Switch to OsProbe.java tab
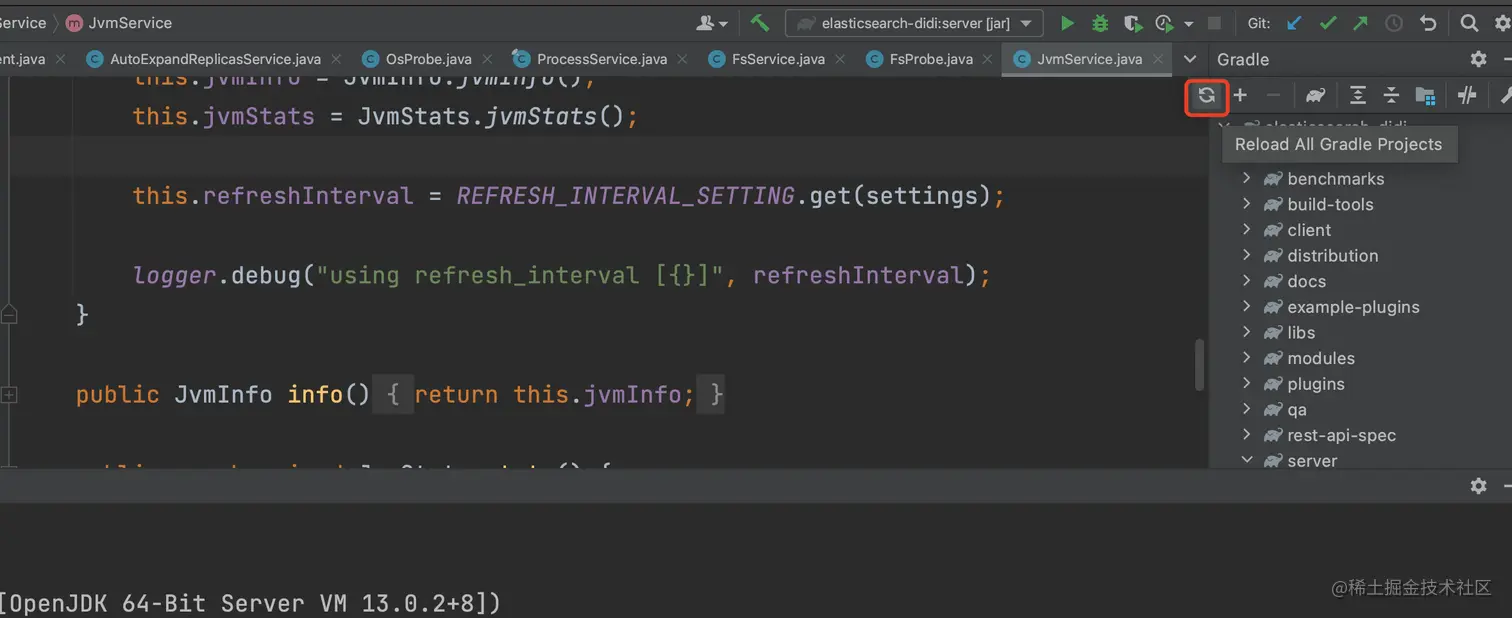The width and height of the screenshot is (1512, 618). click(429, 59)
